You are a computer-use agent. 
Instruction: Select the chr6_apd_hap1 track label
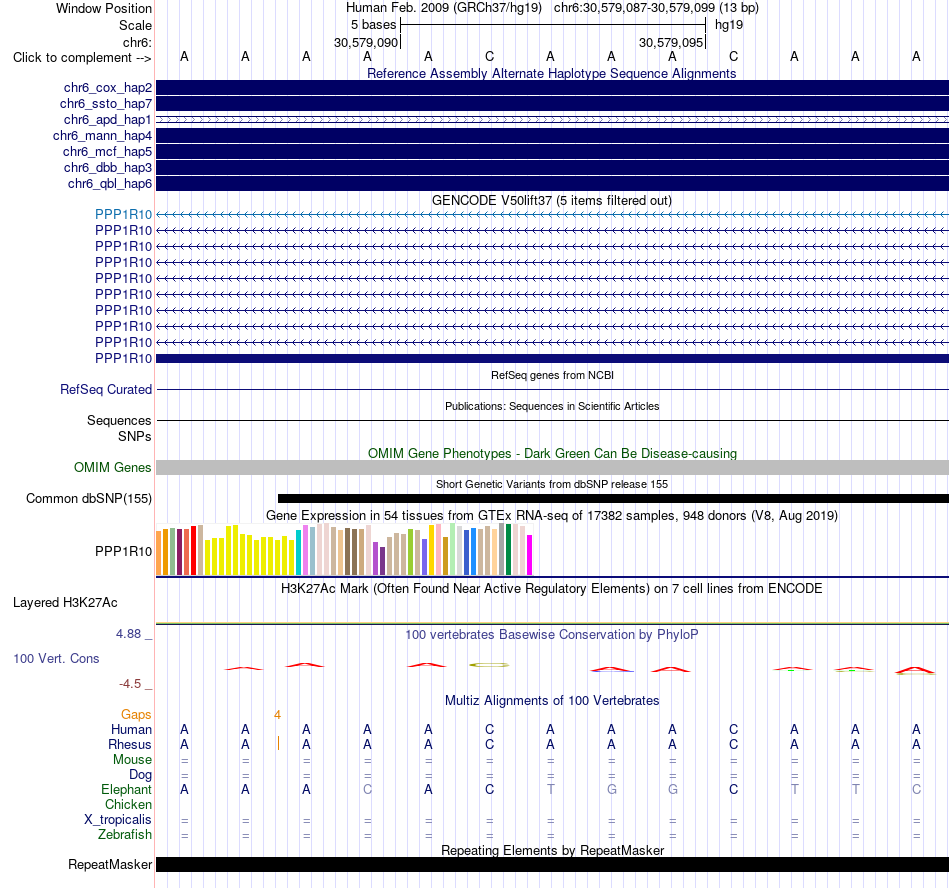click(x=108, y=119)
